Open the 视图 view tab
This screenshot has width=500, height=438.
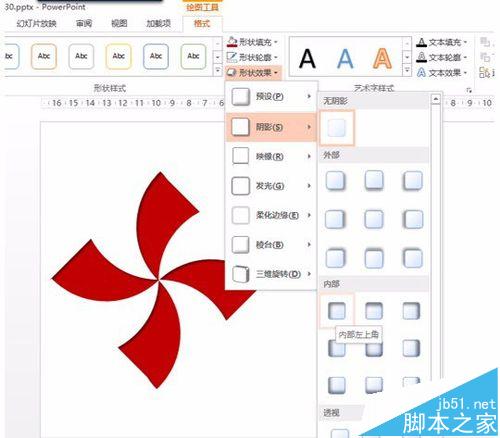coord(119,23)
